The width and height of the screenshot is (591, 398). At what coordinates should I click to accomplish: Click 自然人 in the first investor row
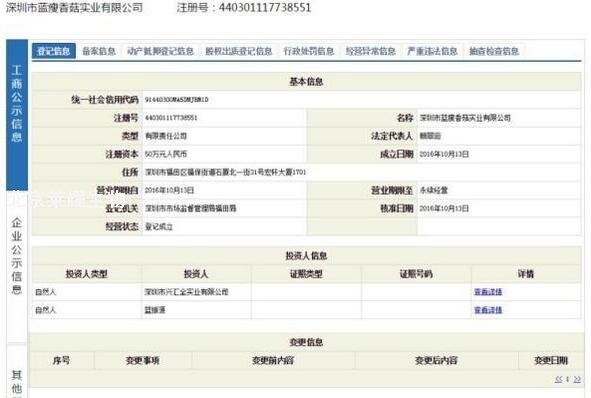[x=46, y=292]
